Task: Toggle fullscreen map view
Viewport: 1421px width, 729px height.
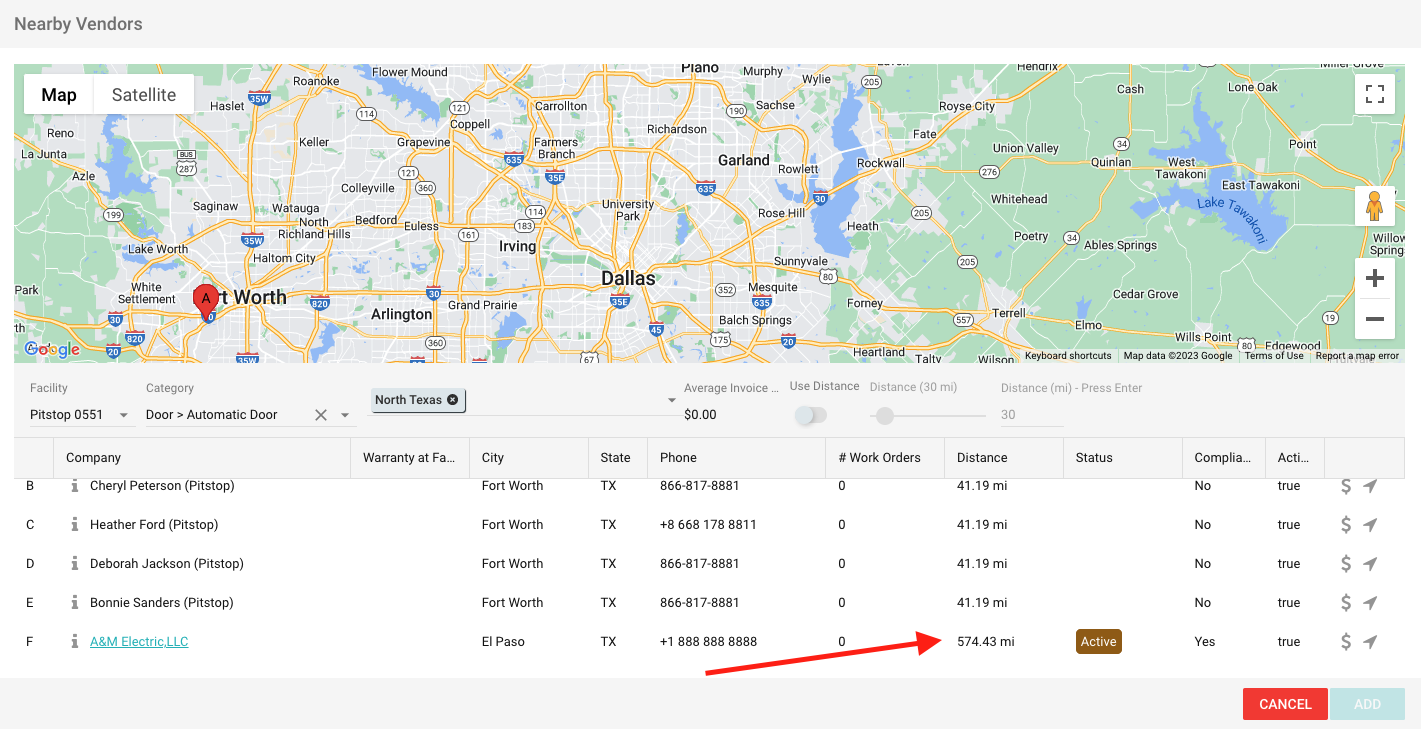Action: [x=1375, y=95]
